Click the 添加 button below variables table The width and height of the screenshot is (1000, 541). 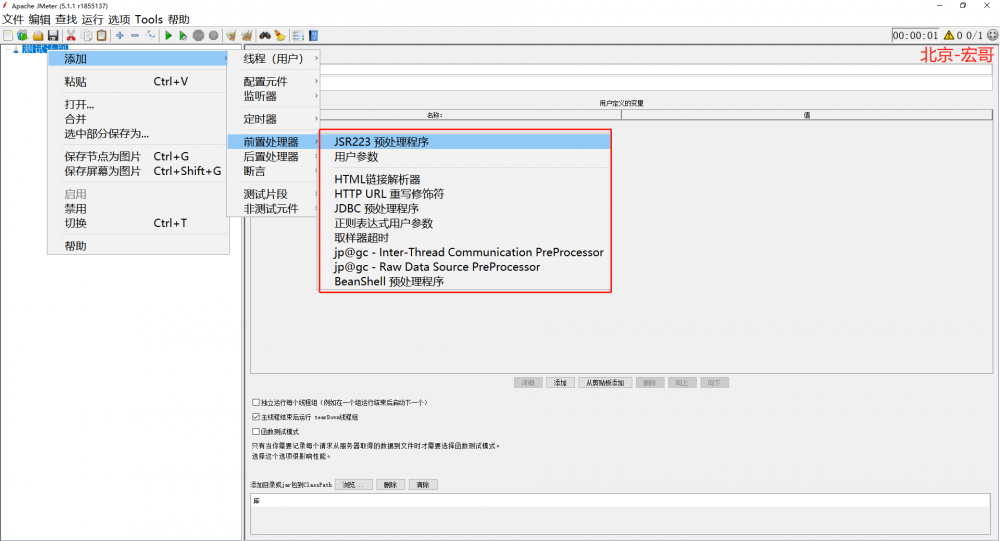[x=561, y=383]
